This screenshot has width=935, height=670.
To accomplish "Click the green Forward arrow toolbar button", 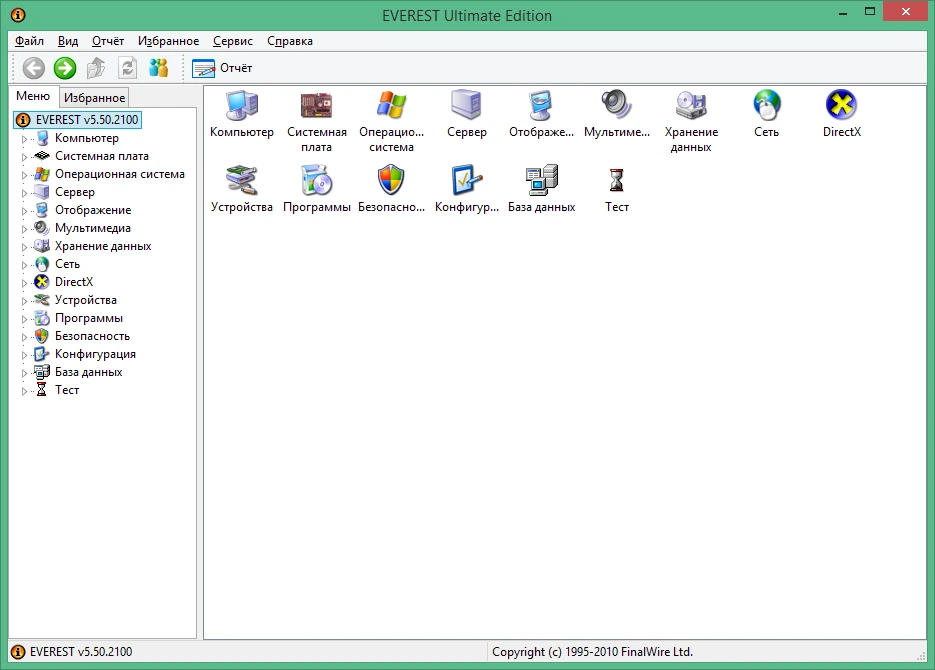I will click(x=65, y=68).
